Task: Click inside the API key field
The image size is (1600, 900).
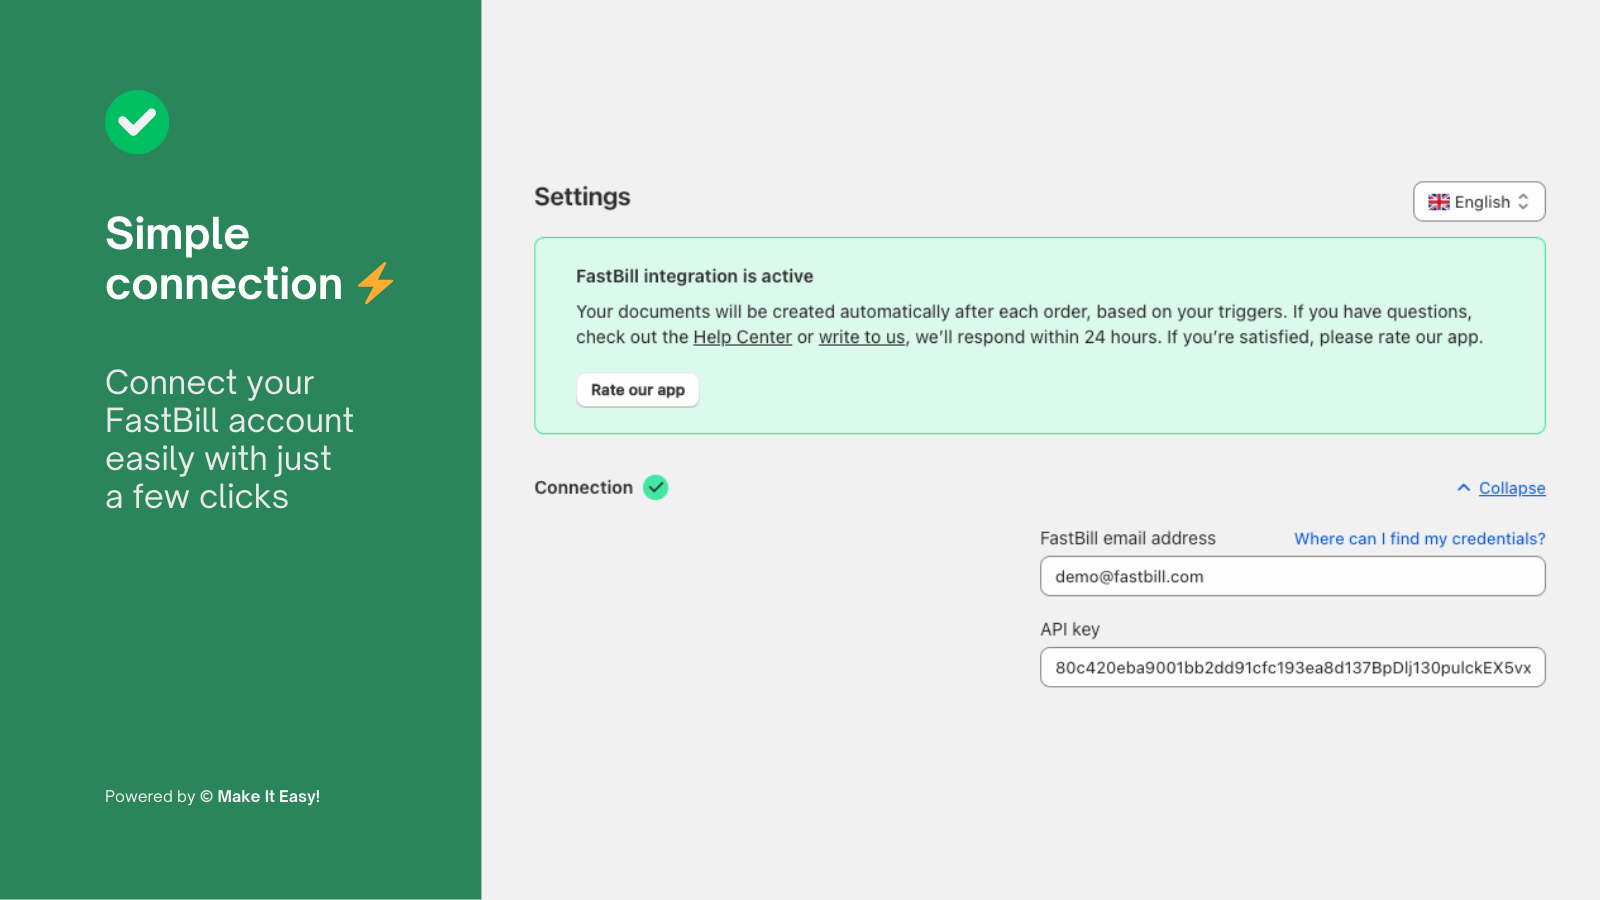Action: point(1292,667)
